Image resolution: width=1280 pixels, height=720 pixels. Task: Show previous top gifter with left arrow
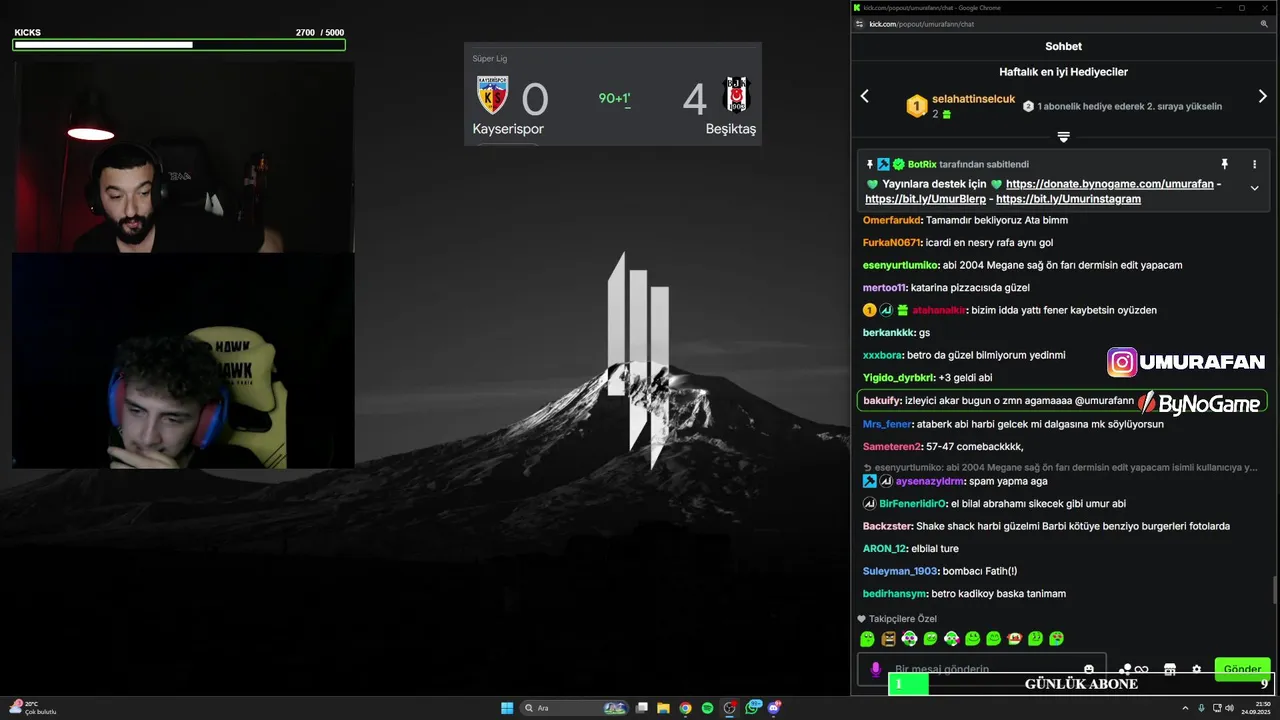pyautogui.click(x=865, y=96)
